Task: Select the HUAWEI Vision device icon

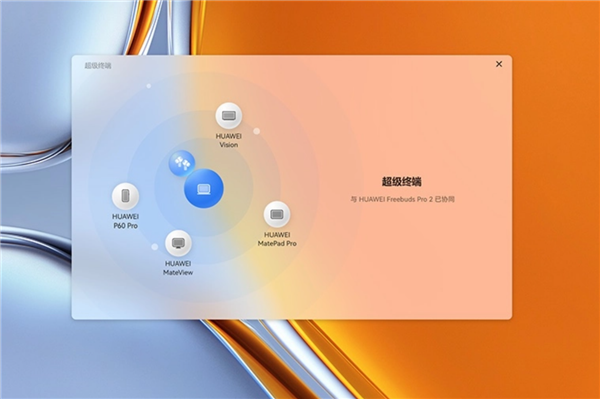Action: point(228,115)
